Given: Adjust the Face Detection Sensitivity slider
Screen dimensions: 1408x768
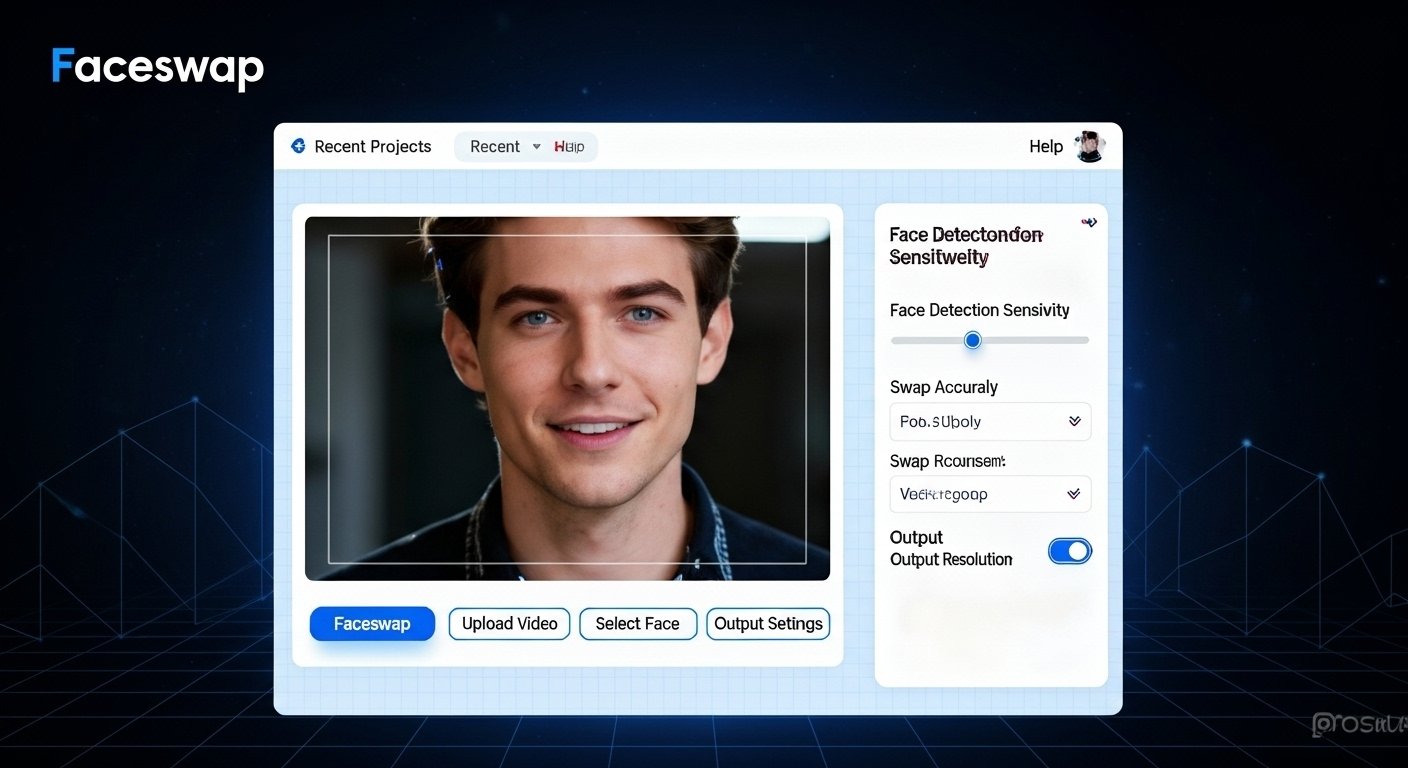Looking at the screenshot, I should point(972,340).
